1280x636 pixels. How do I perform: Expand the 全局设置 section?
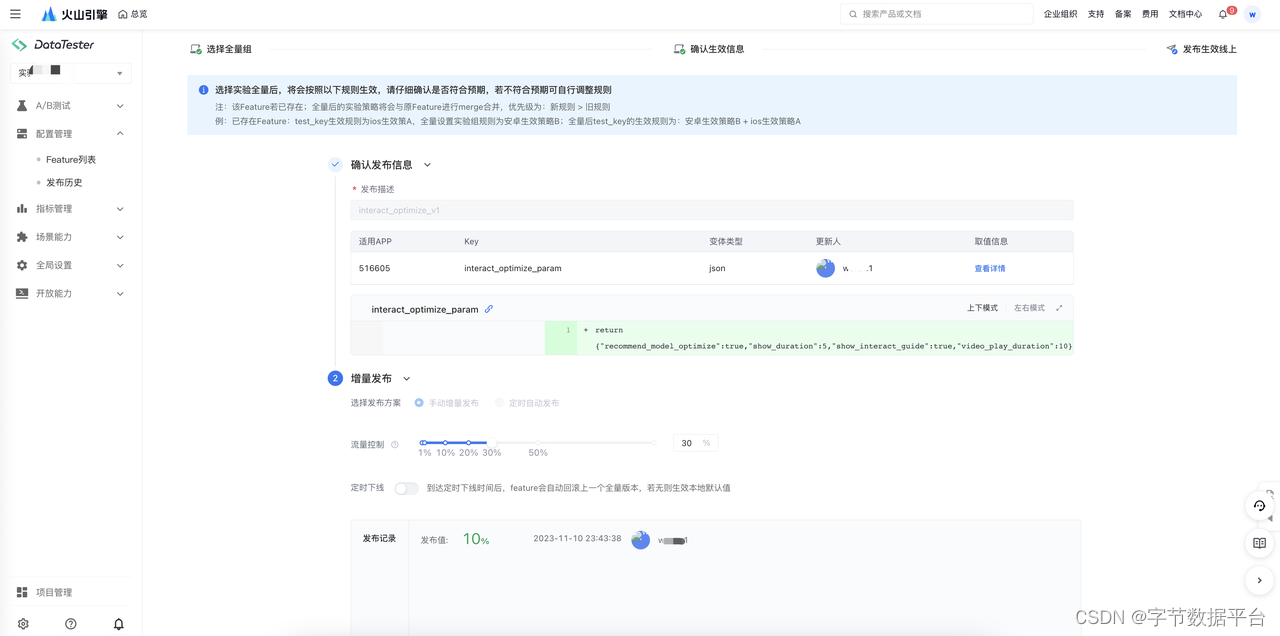point(120,265)
